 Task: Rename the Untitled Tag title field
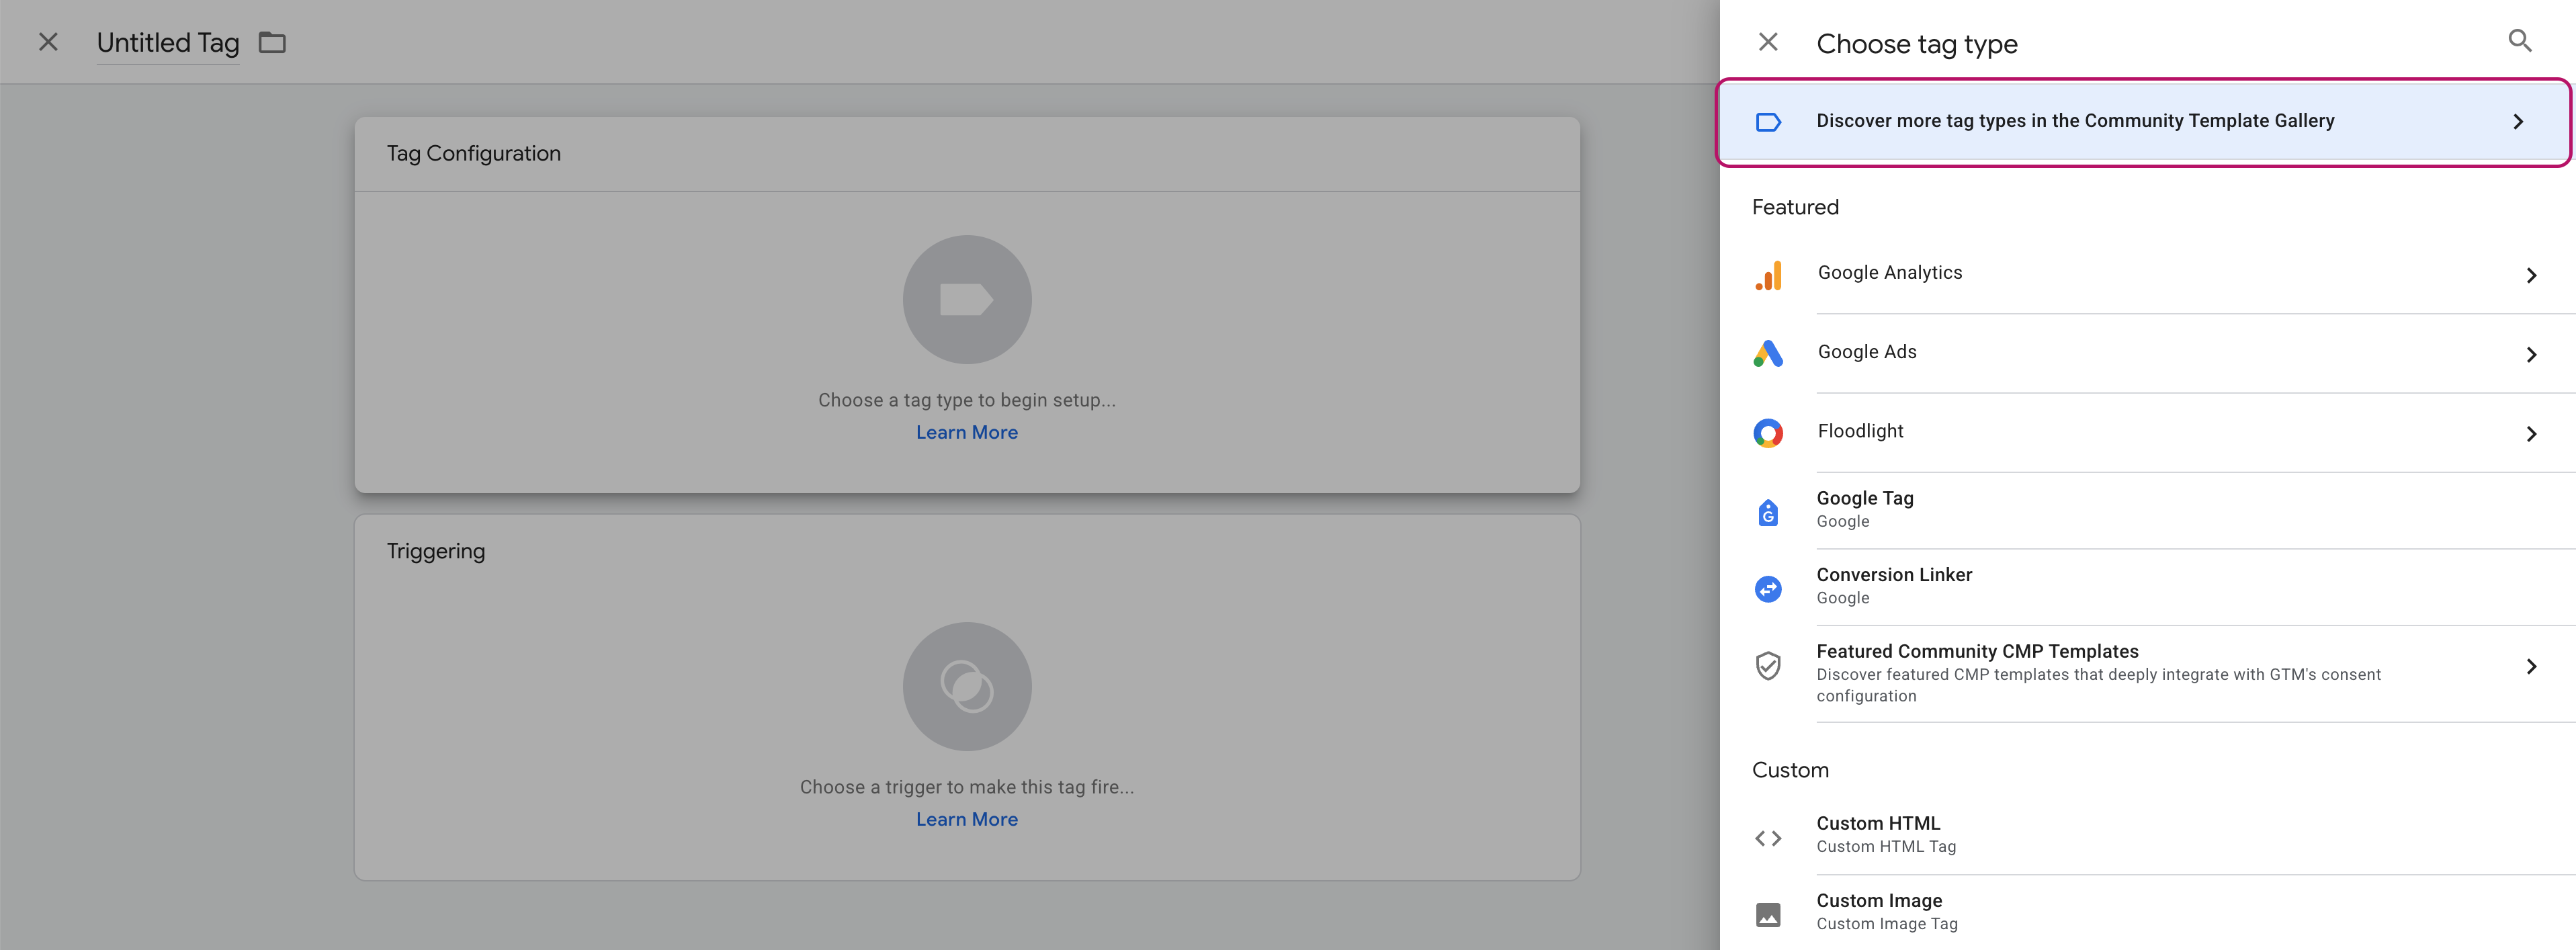point(167,42)
